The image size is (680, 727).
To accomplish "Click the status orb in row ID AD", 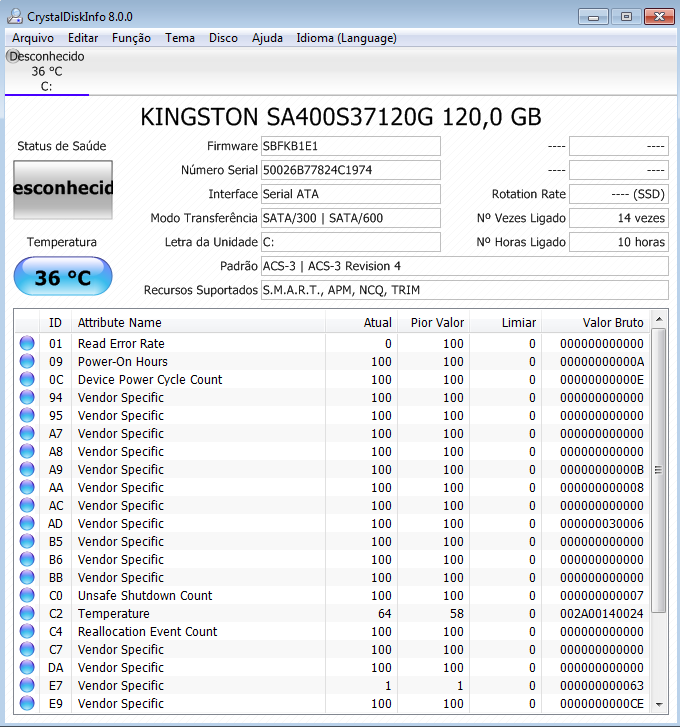I will [x=27, y=523].
